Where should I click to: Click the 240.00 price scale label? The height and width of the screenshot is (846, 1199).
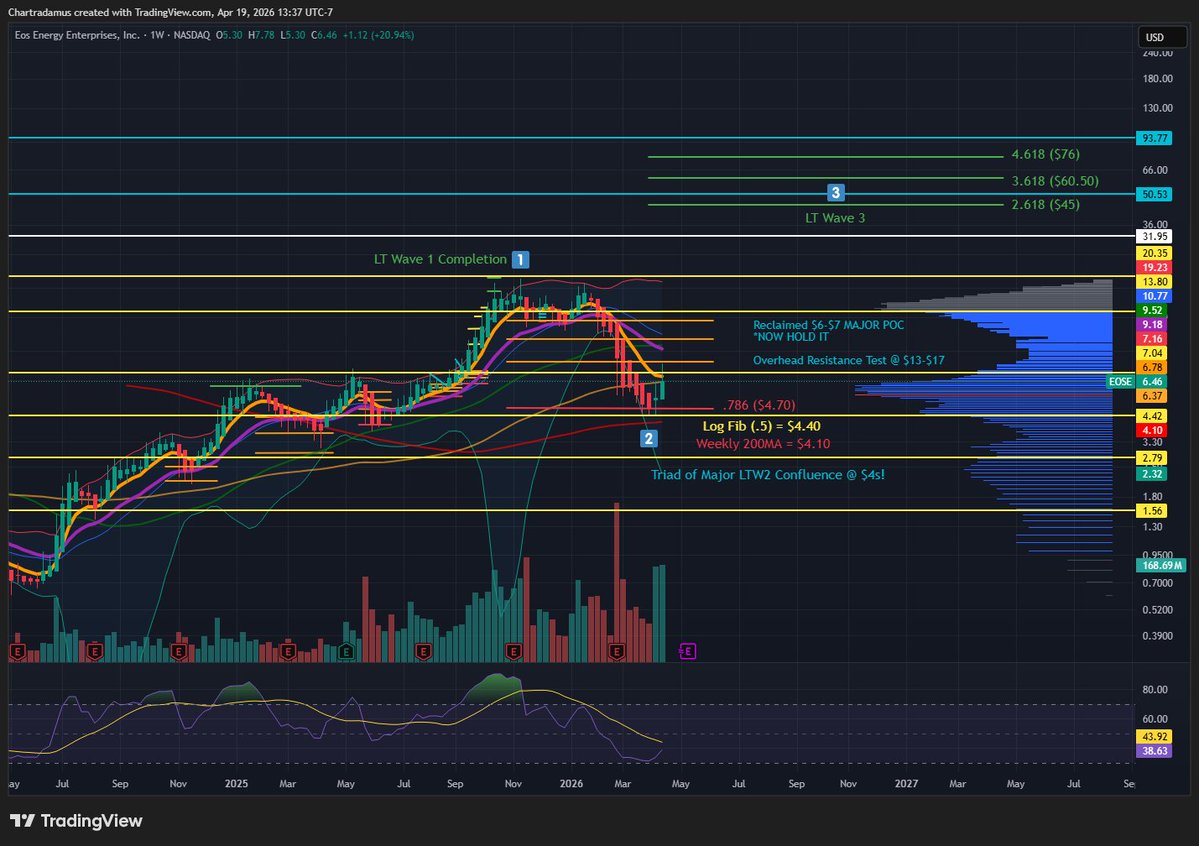[x=1158, y=54]
